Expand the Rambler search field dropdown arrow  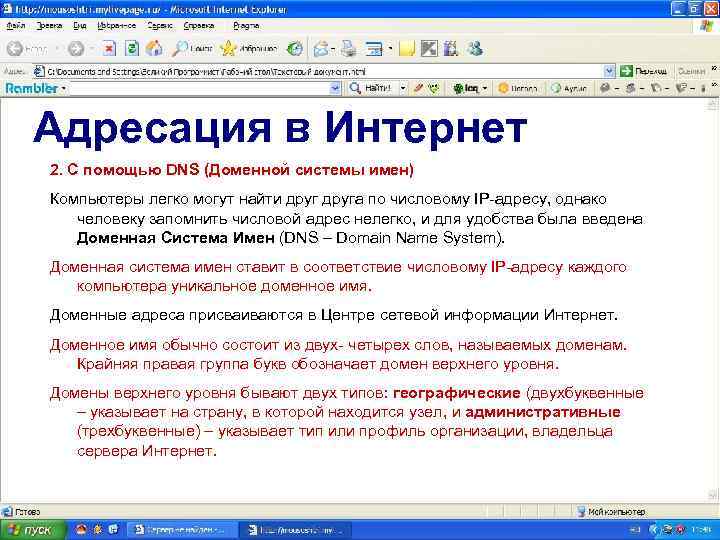[x=336, y=88]
